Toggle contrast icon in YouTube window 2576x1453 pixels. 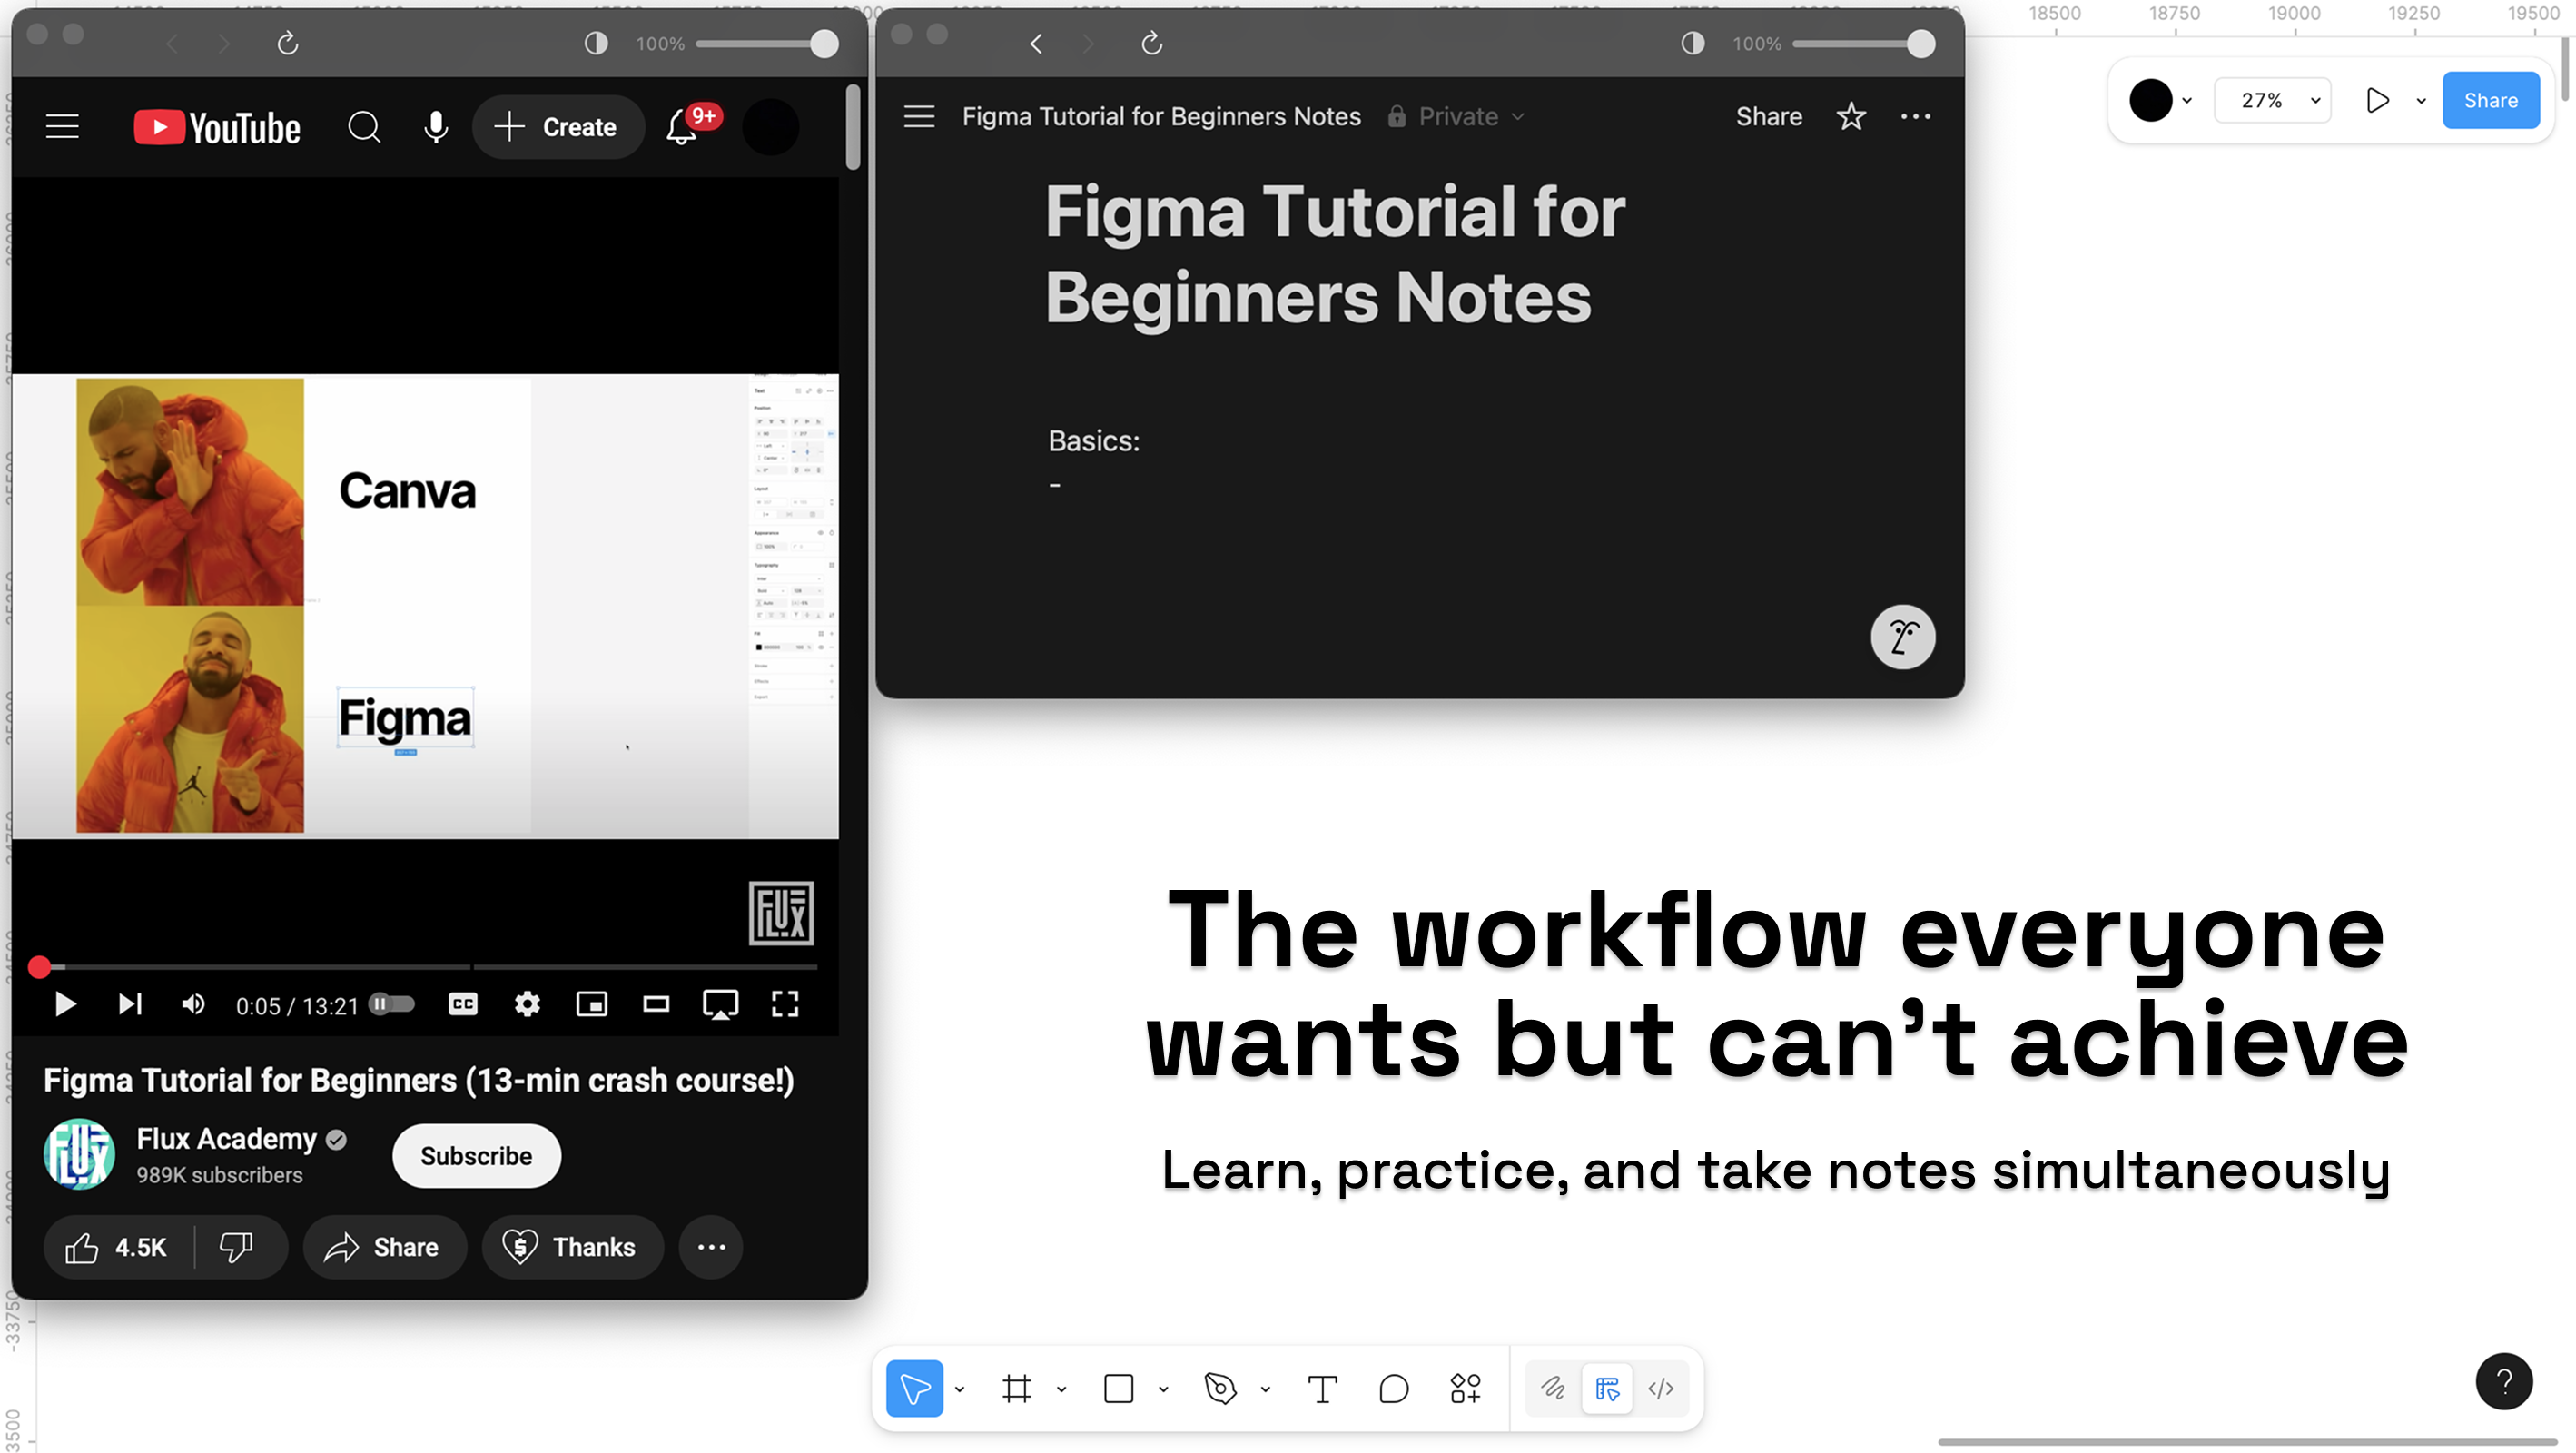point(596,43)
